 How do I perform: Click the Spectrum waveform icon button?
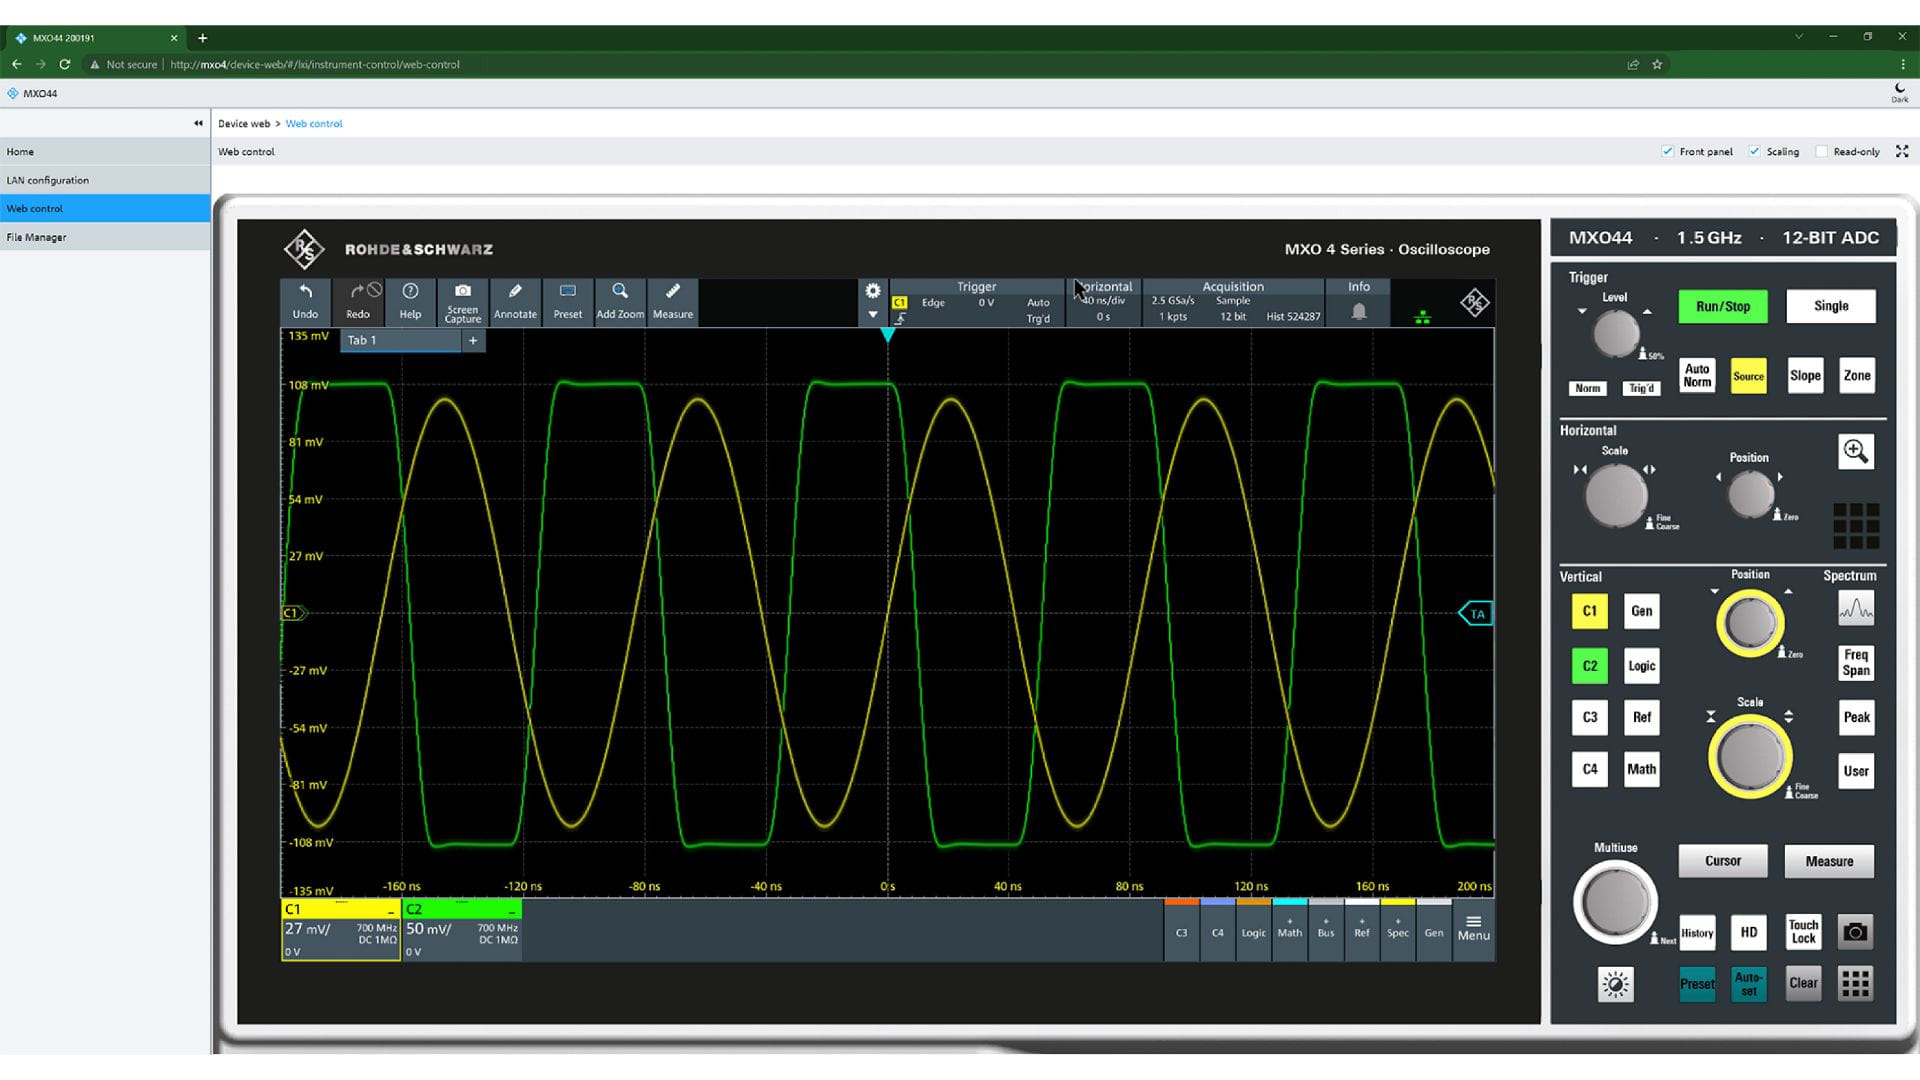point(1855,609)
